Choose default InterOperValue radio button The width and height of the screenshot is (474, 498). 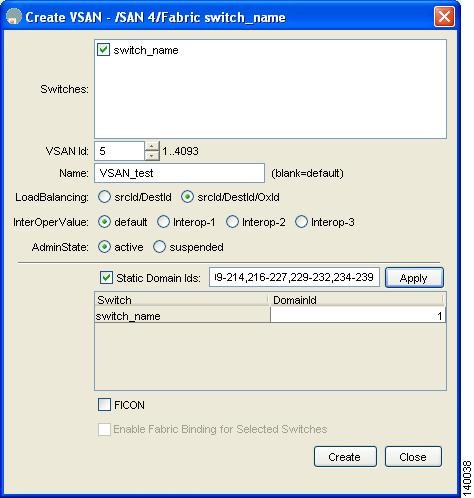[104, 222]
